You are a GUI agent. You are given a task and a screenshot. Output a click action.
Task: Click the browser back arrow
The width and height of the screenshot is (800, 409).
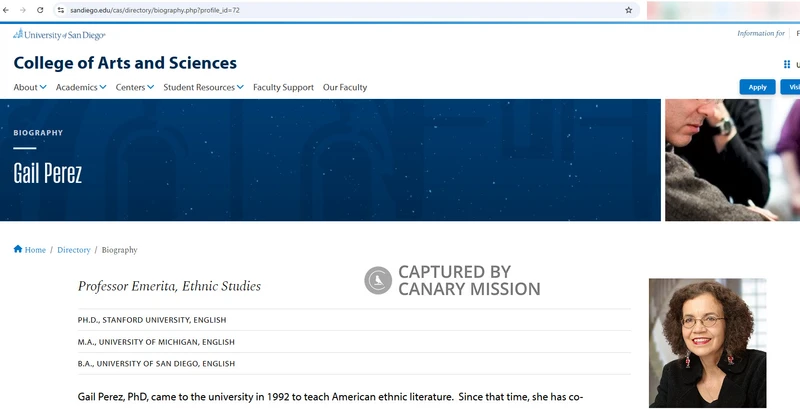(x=6, y=10)
